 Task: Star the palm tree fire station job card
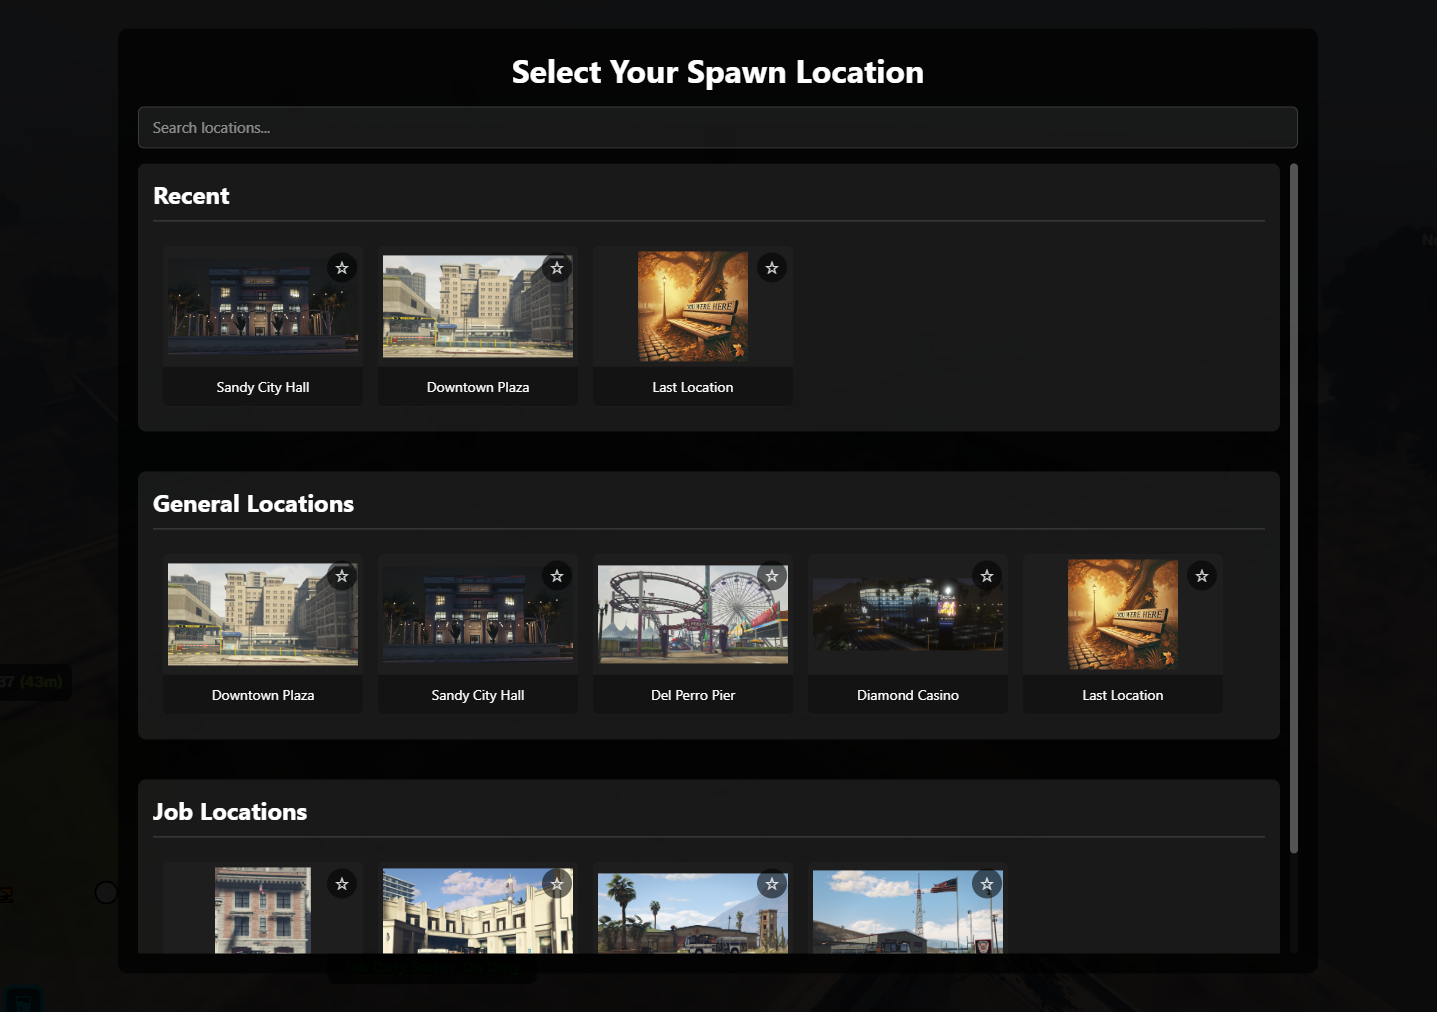click(772, 884)
